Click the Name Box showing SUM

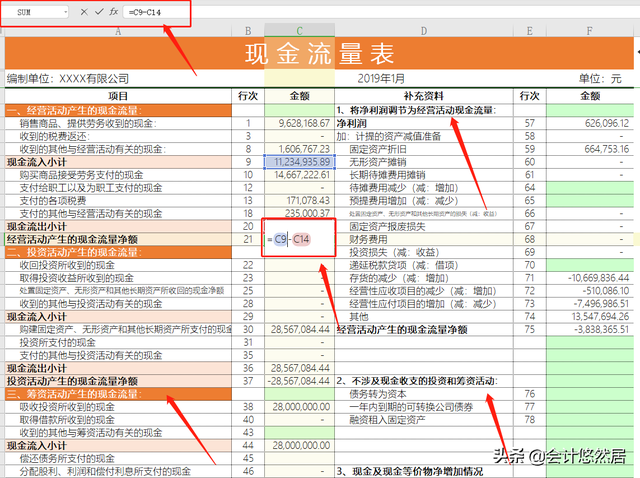point(35,12)
